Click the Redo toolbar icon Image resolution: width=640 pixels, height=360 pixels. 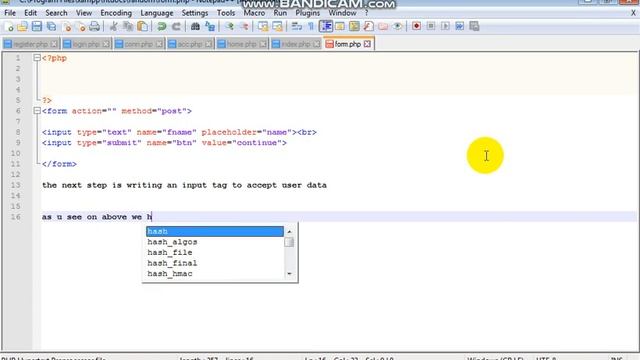pyautogui.click(x=176, y=27)
